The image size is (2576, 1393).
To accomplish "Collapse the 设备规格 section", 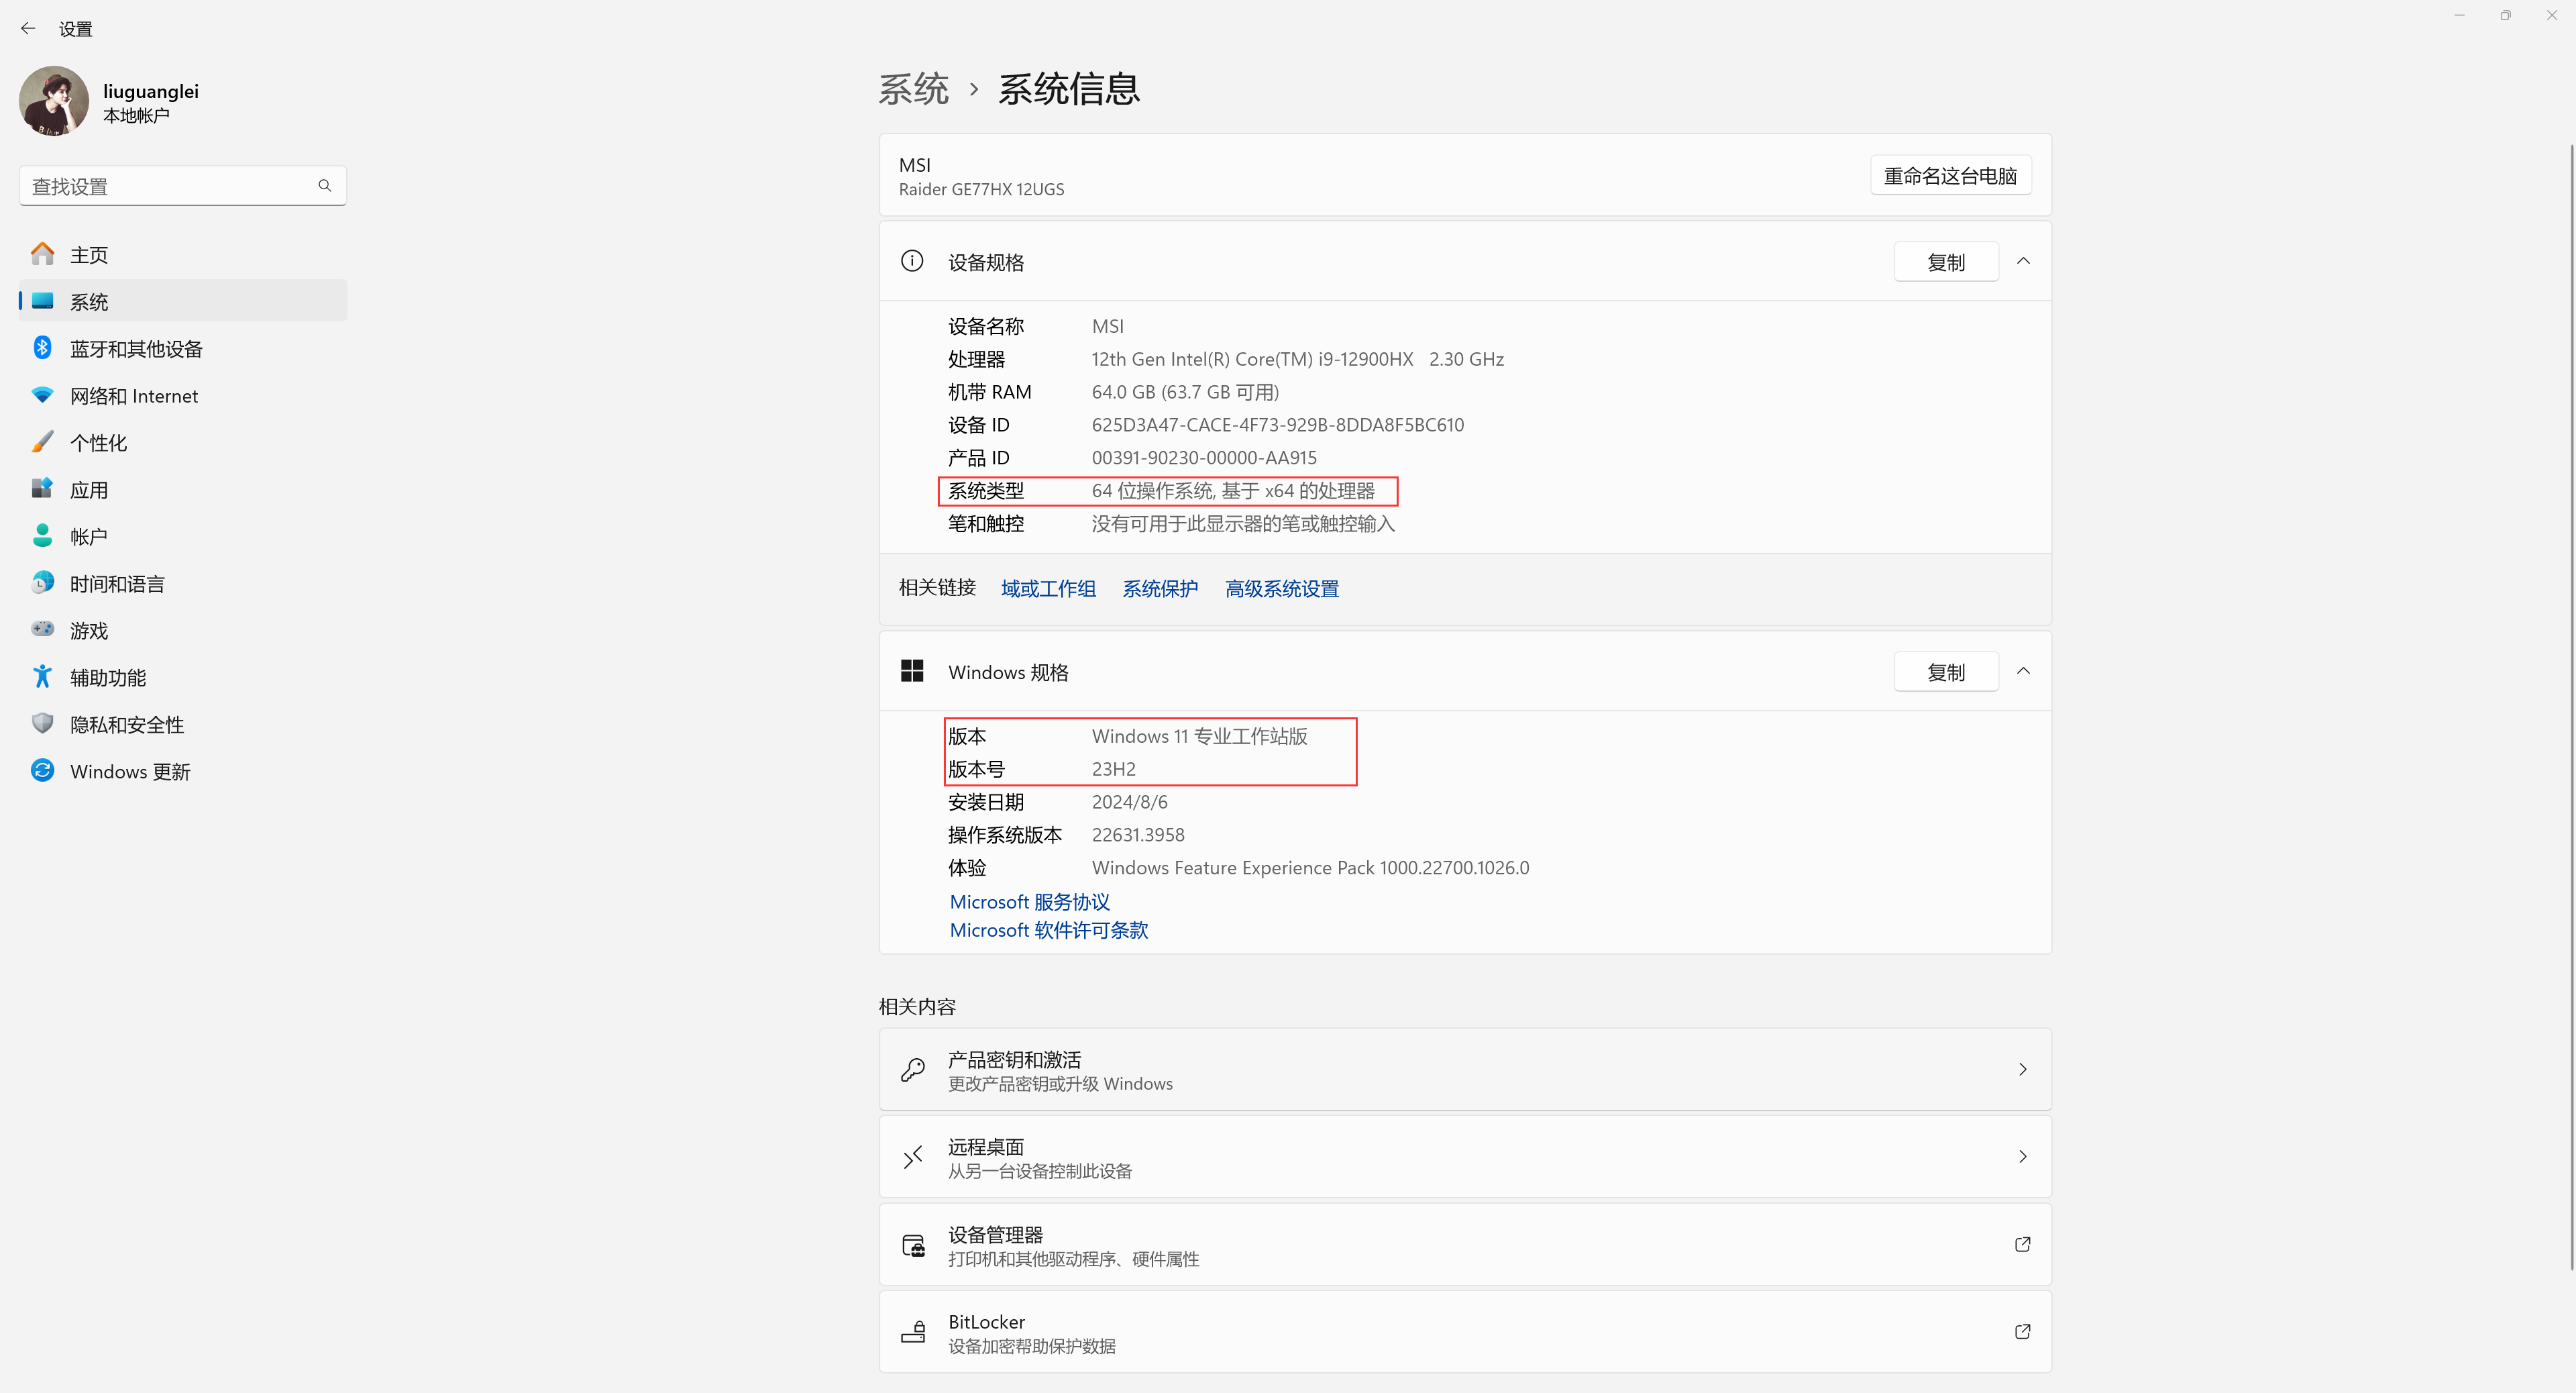I will click(2023, 262).
